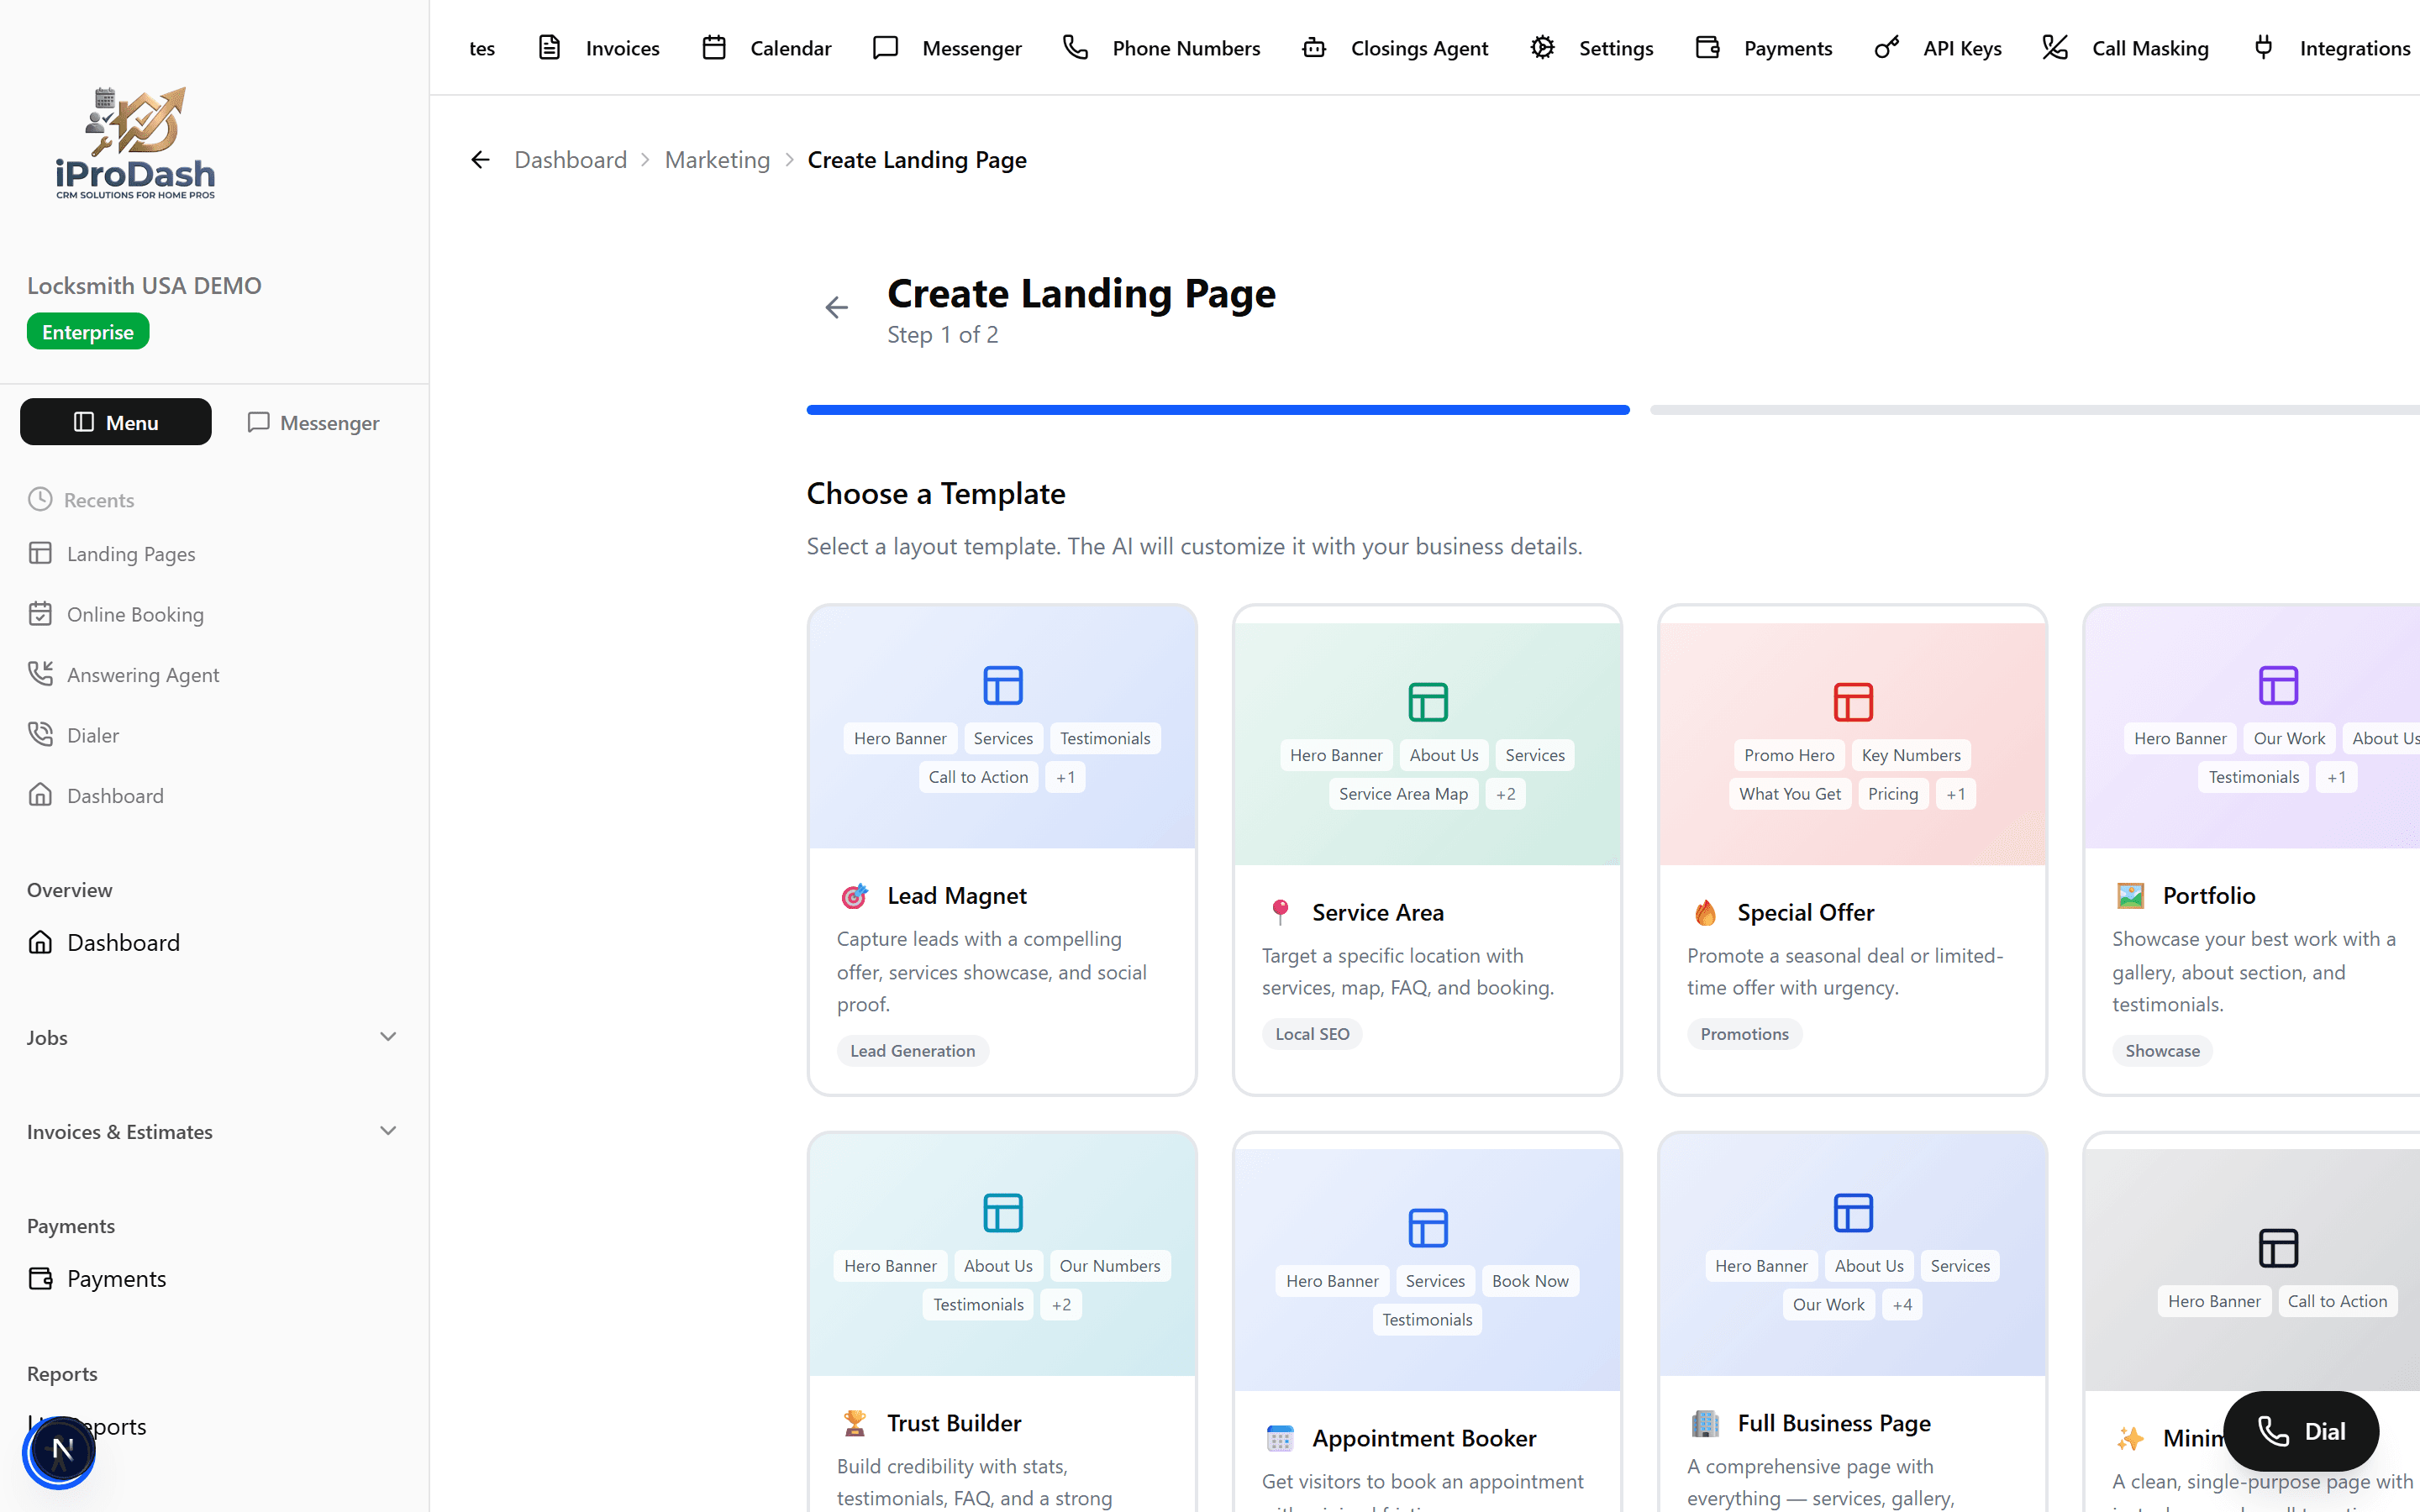Image resolution: width=2420 pixels, height=1512 pixels.
Task: Click the wallet icon beside sidebar Payments
Action: click(x=40, y=1278)
